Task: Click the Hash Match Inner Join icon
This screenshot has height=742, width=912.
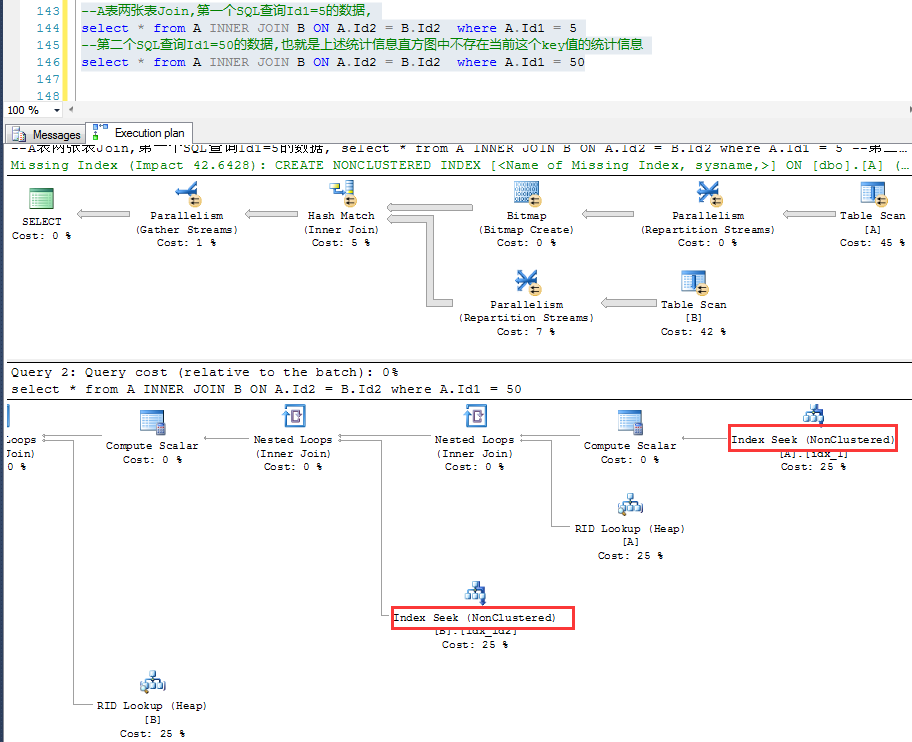Action: pyautogui.click(x=341, y=194)
